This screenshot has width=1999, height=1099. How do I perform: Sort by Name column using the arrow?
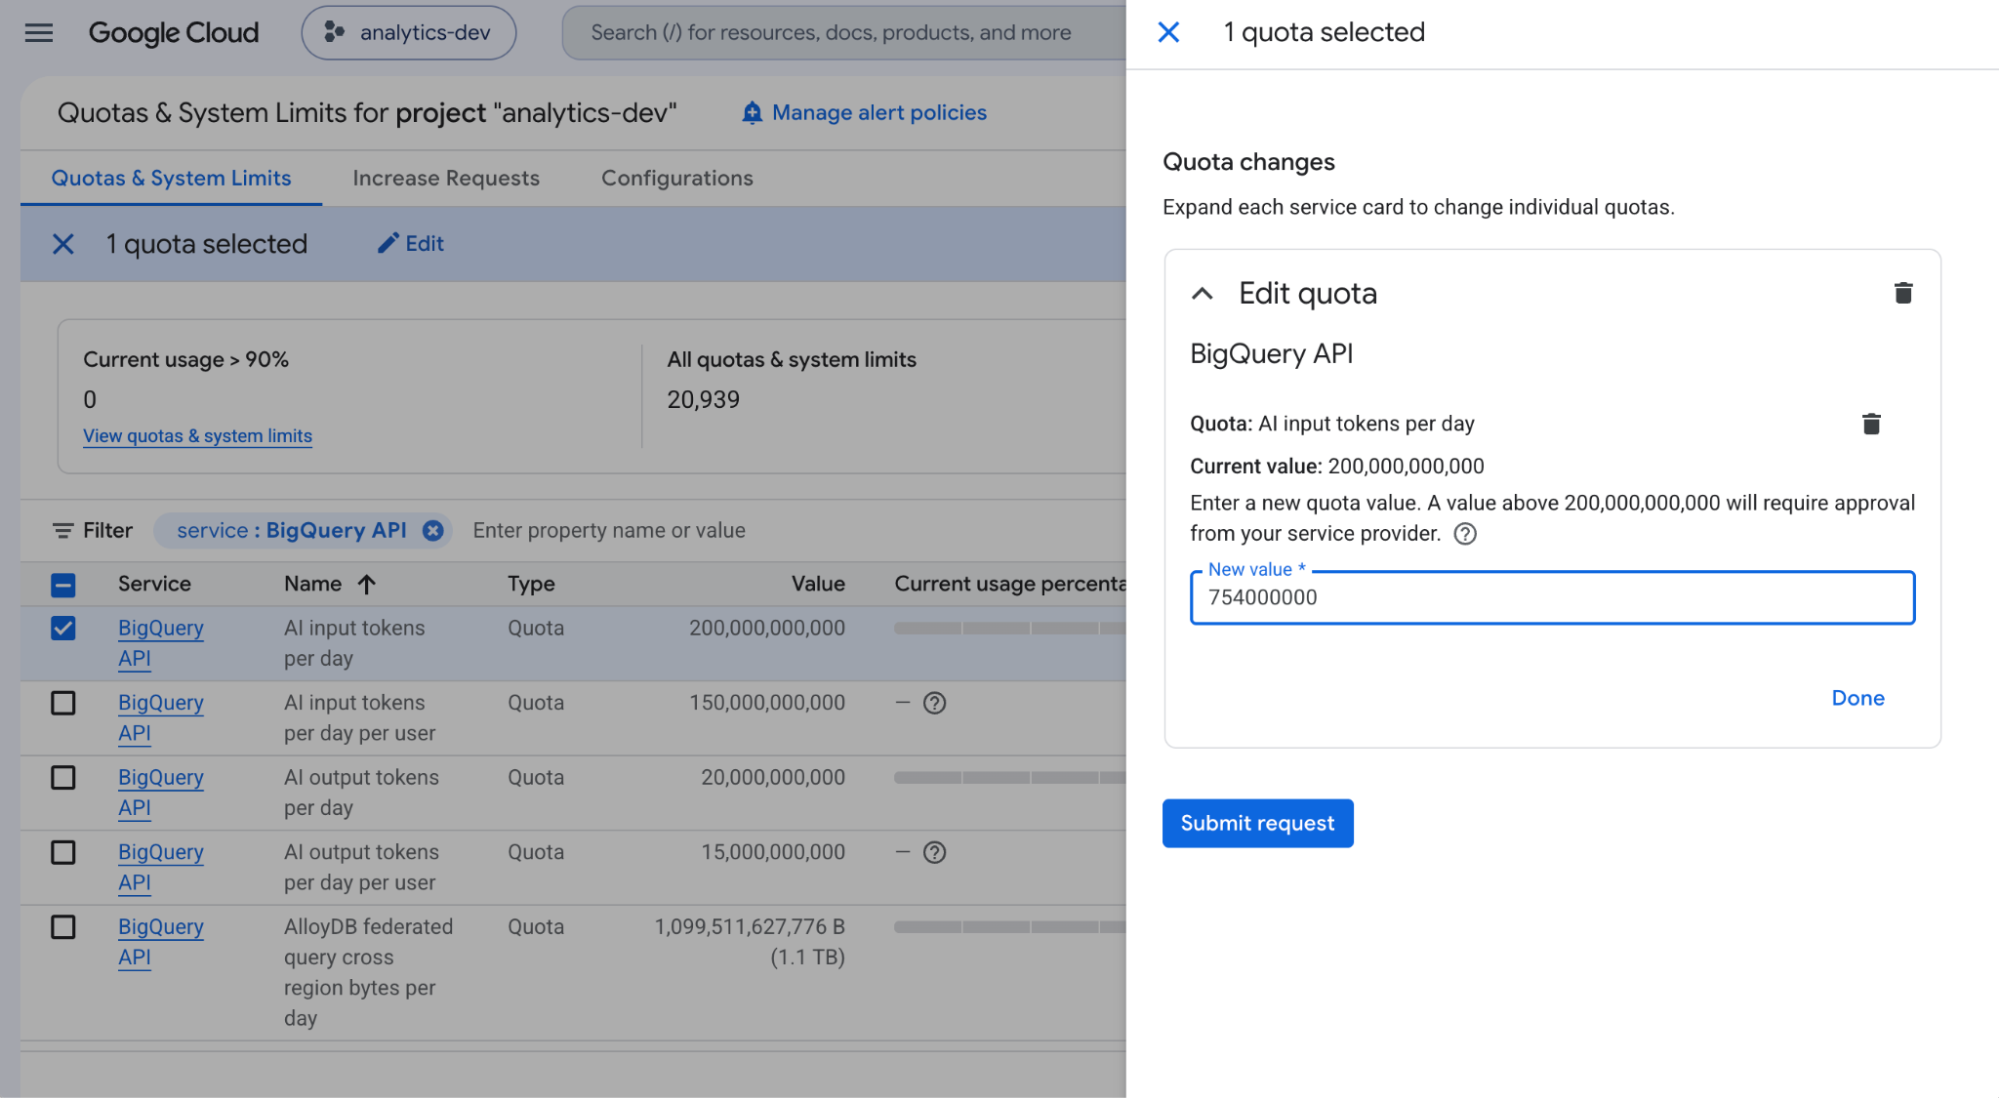(x=367, y=584)
